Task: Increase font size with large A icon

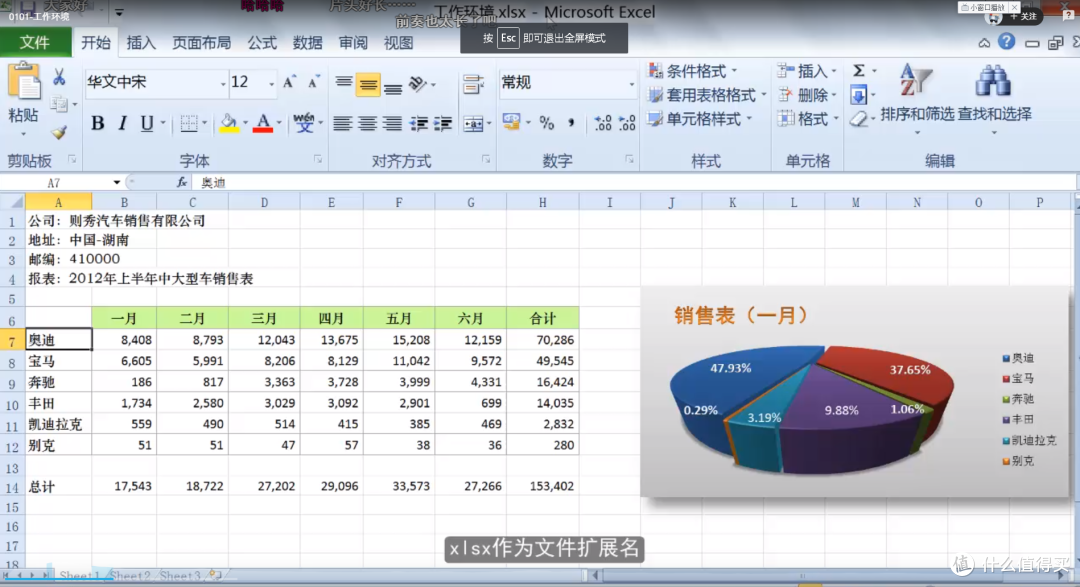Action: pos(289,83)
